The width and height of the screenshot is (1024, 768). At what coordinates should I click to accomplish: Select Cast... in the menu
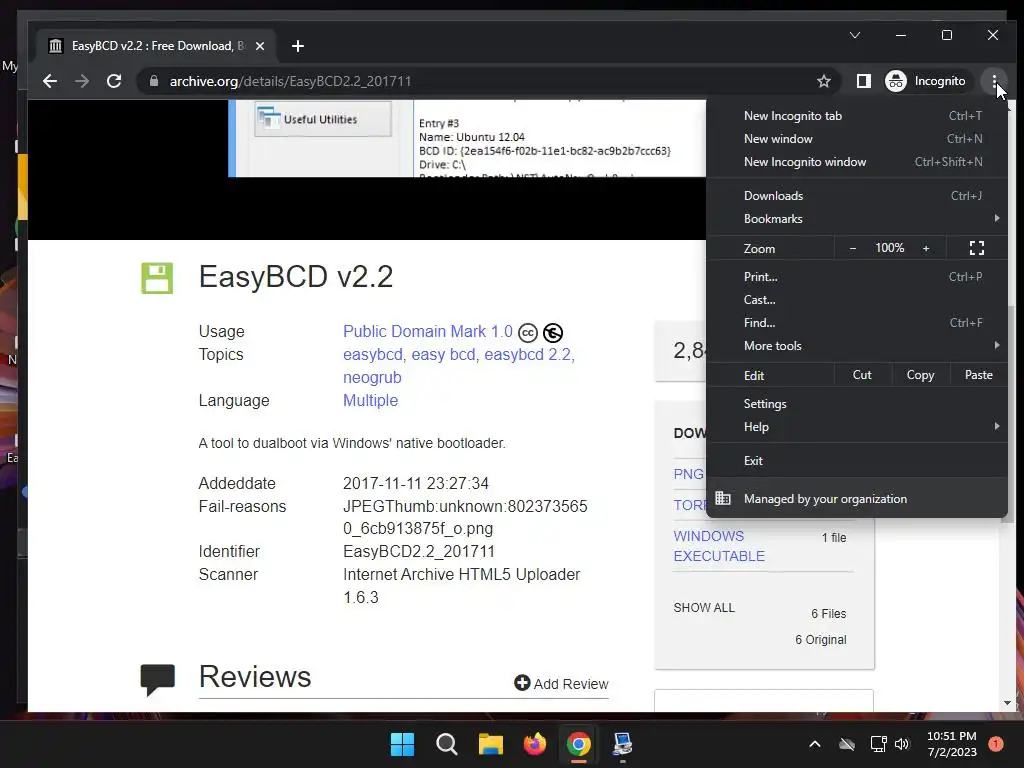pos(857,300)
